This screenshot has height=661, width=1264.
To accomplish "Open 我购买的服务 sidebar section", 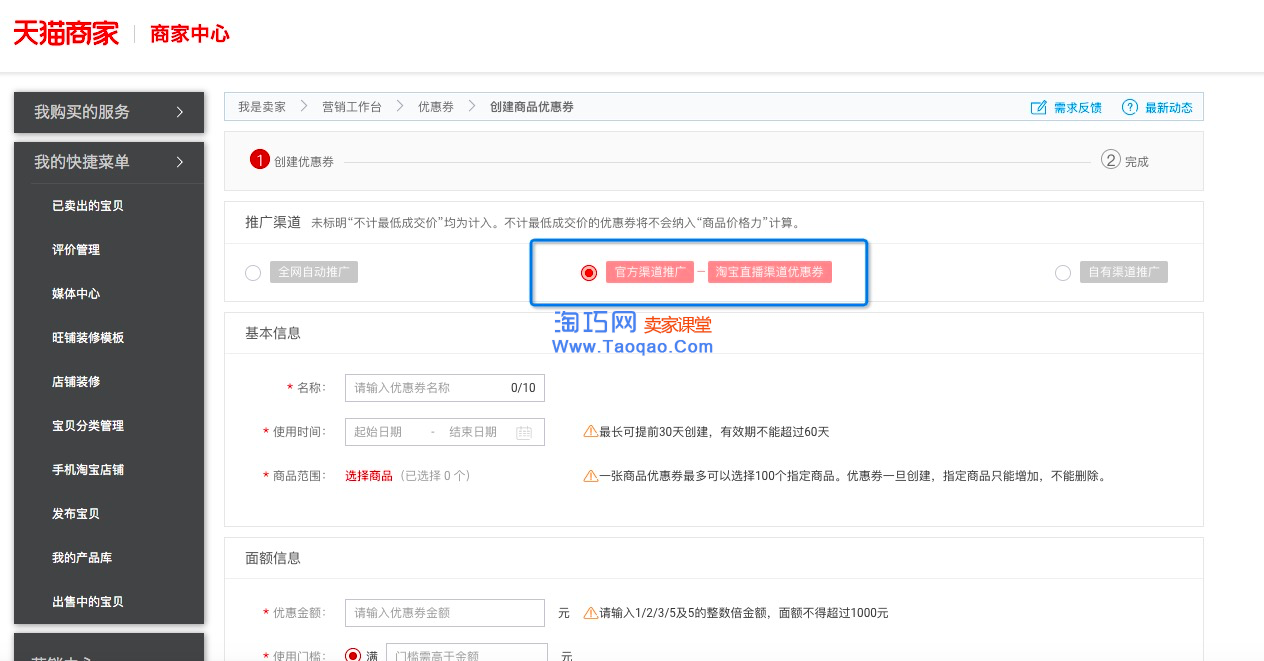I will 109,112.
